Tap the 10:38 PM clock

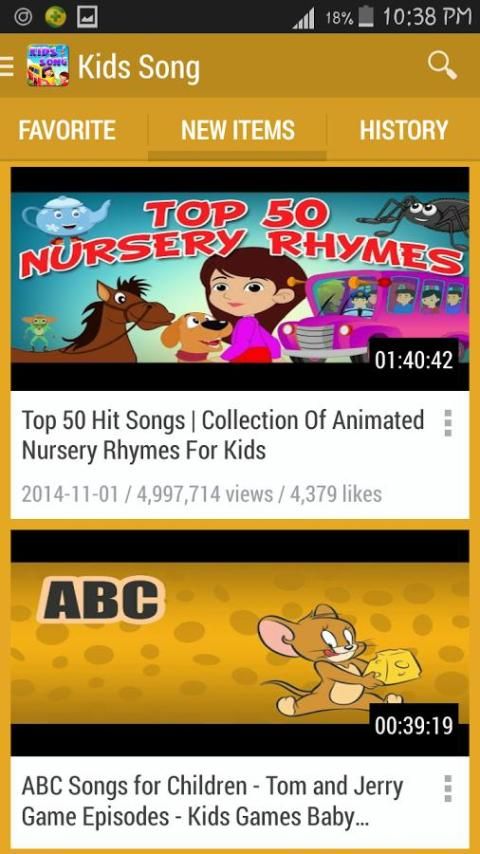(x=427, y=17)
